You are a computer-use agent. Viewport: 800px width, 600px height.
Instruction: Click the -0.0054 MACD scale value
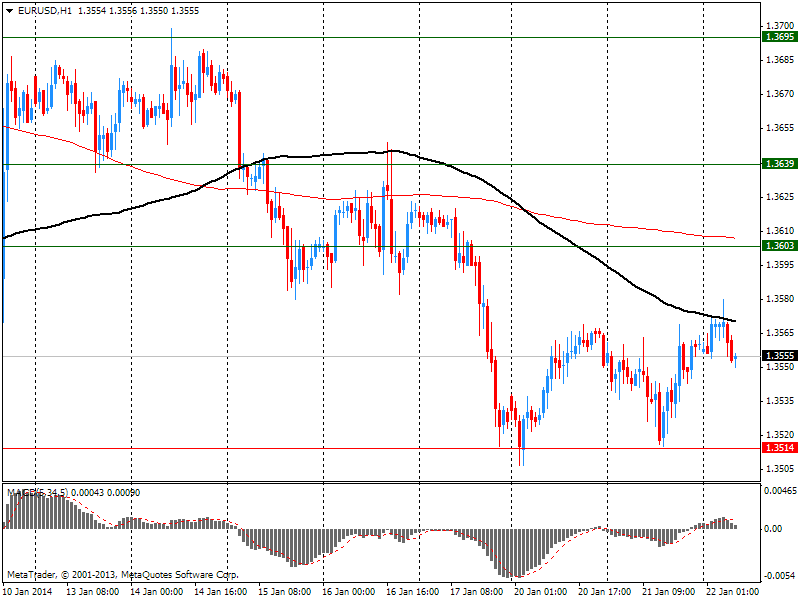tap(780, 576)
